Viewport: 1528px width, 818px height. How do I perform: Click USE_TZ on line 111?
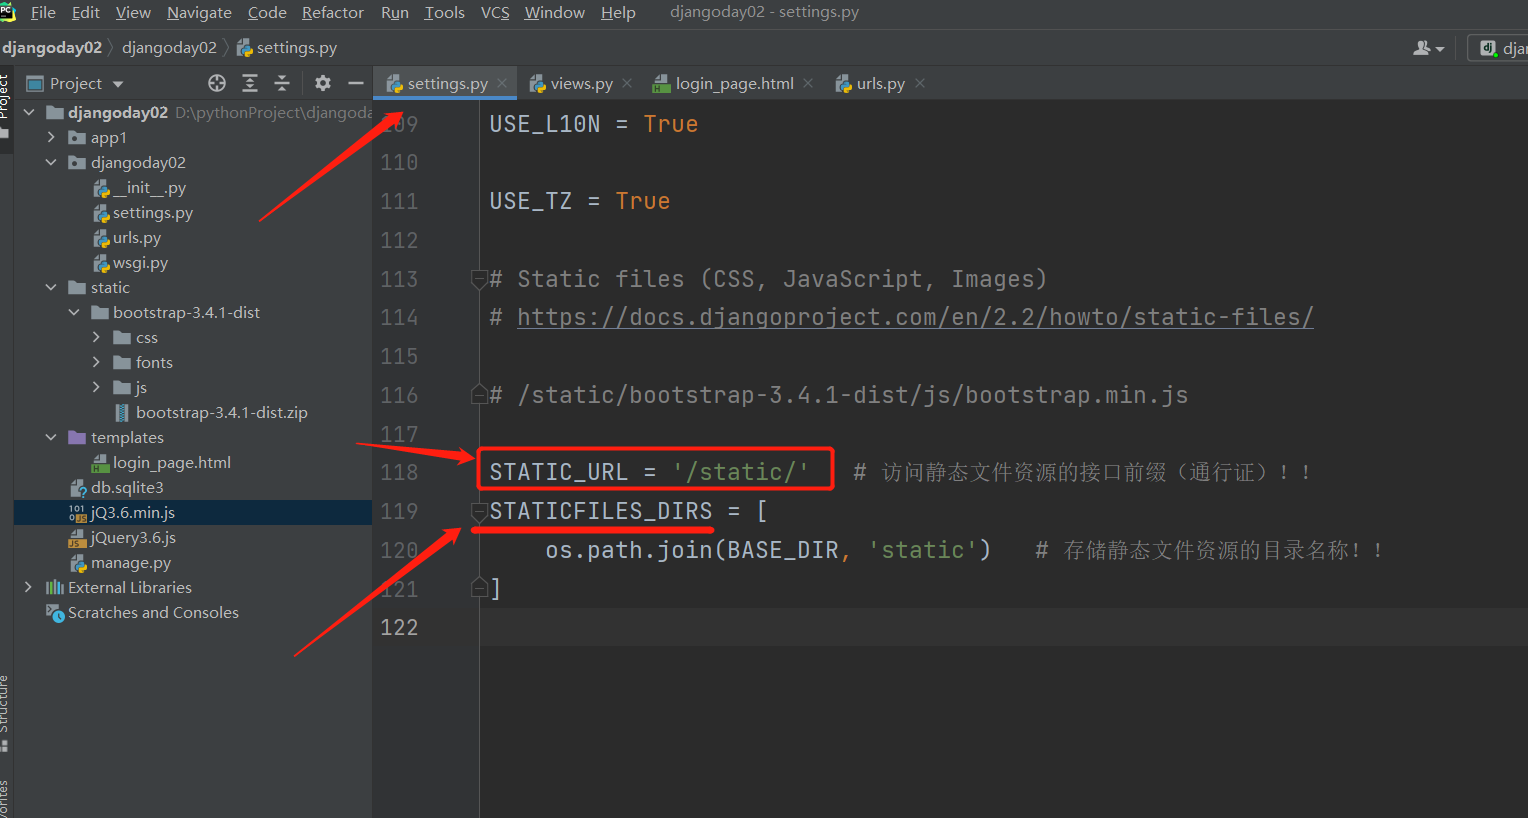point(530,201)
